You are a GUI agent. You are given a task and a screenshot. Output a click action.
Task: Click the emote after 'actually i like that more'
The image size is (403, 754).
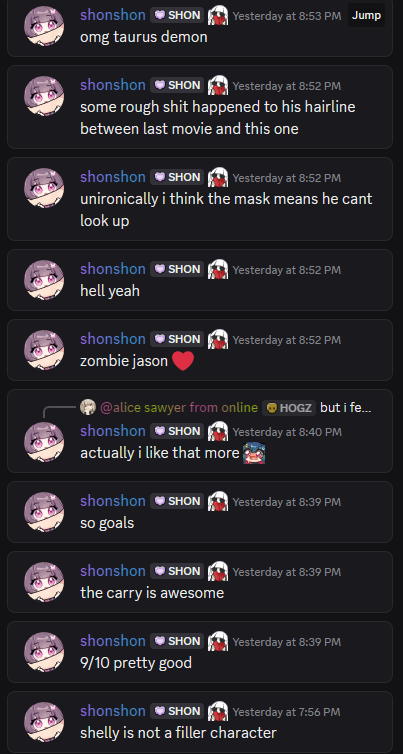[x=254, y=453]
